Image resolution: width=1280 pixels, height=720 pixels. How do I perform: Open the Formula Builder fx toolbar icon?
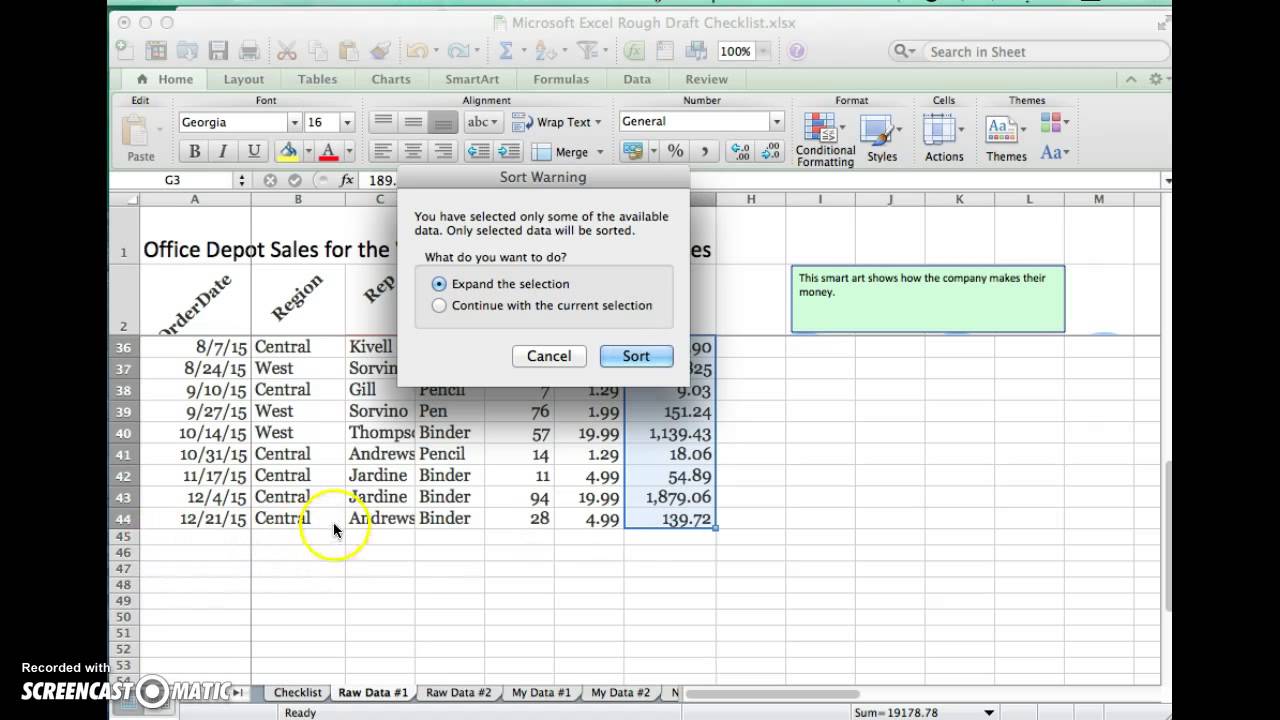(x=634, y=50)
